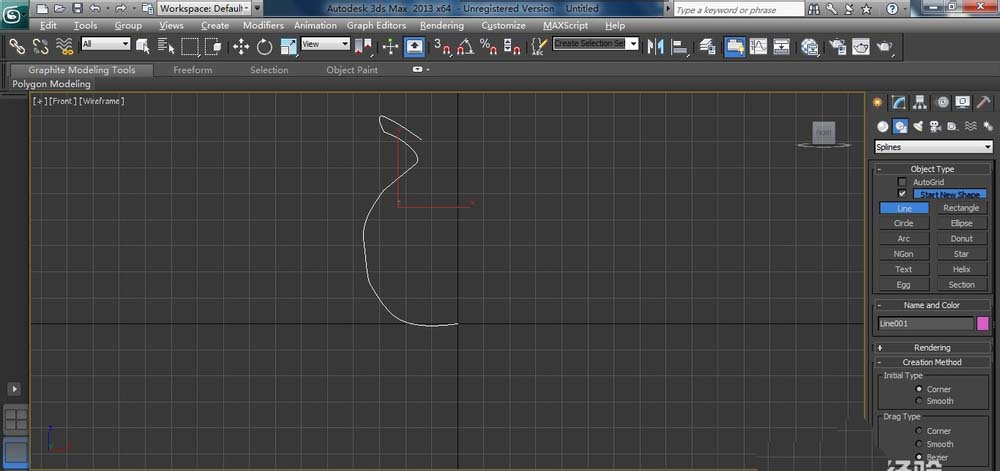This screenshot has width=1000, height=471.
Task: Activate the Select Object tool
Action: [x=143, y=46]
